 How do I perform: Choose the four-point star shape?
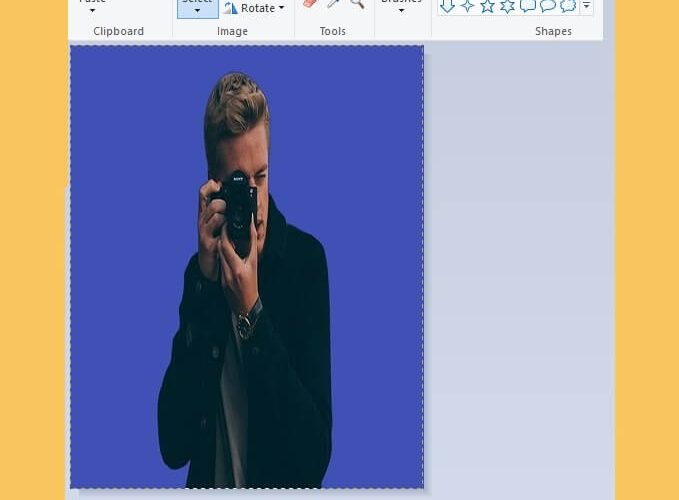467,6
